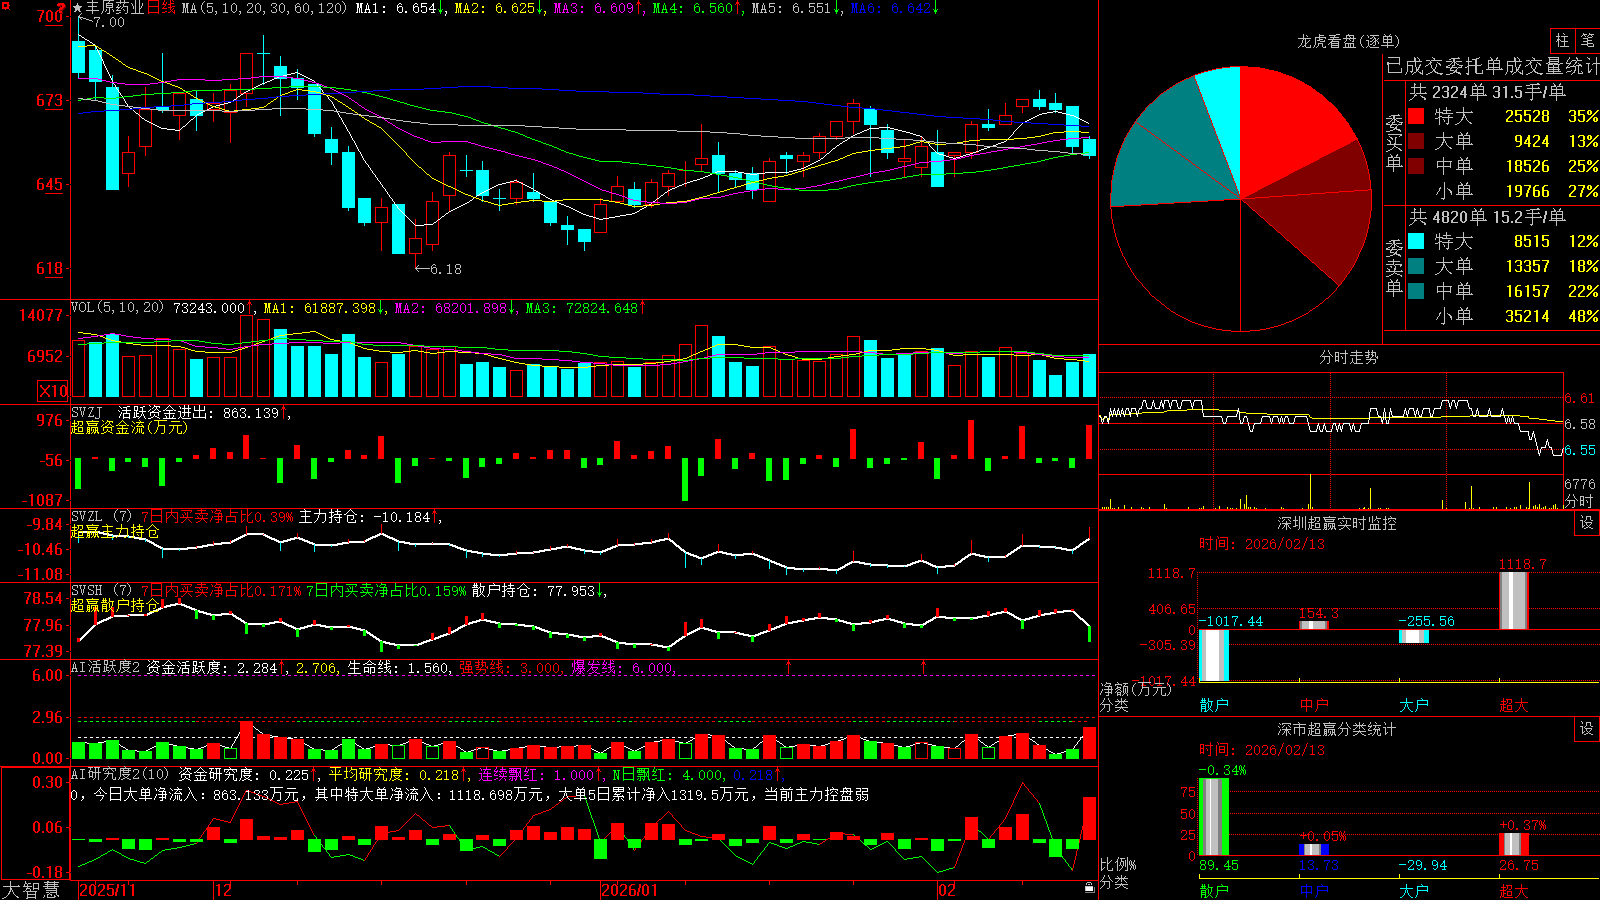Click the teal 中单 sell order swatch
1600x900 pixels.
click(1416, 291)
